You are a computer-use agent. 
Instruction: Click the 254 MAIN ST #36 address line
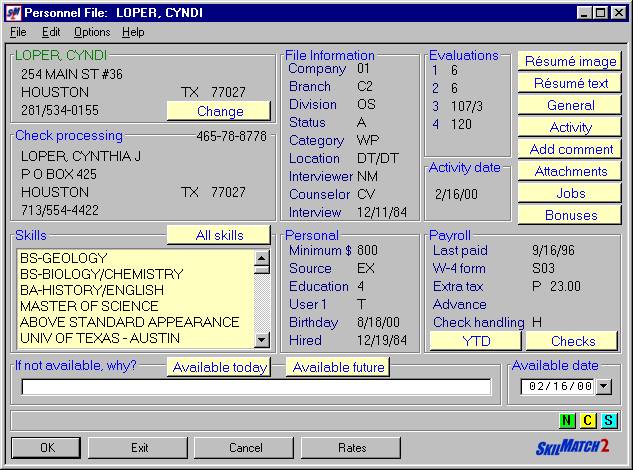click(x=72, y=74)
